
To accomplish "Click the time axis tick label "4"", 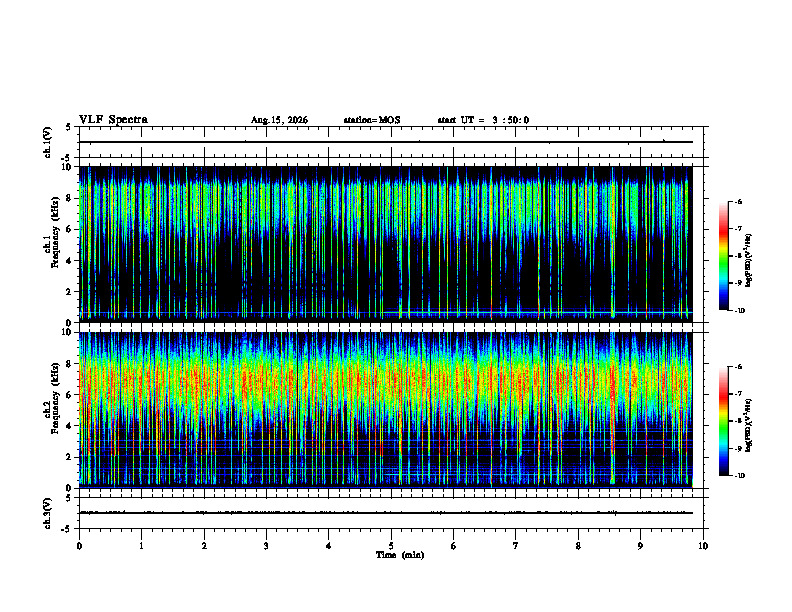I will click(328, 545).
